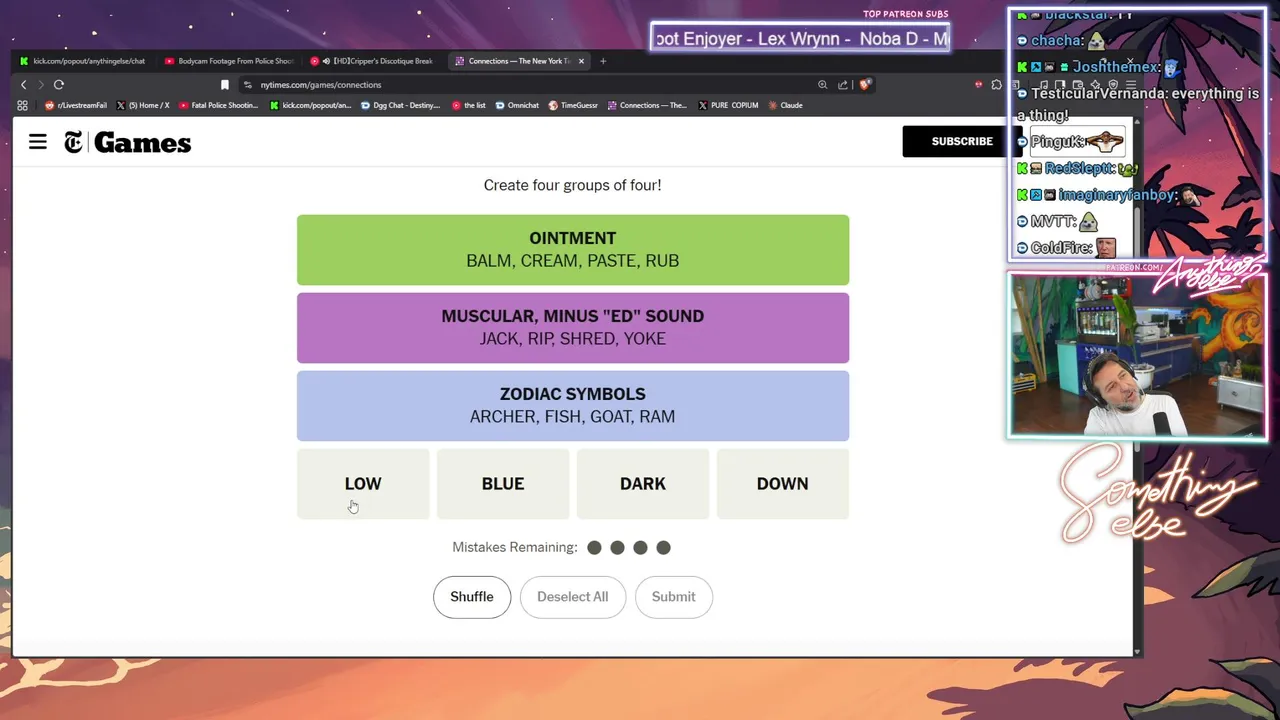Select the LOW tile
This screenshot has width=1280, height=720.
click(363, 484)
